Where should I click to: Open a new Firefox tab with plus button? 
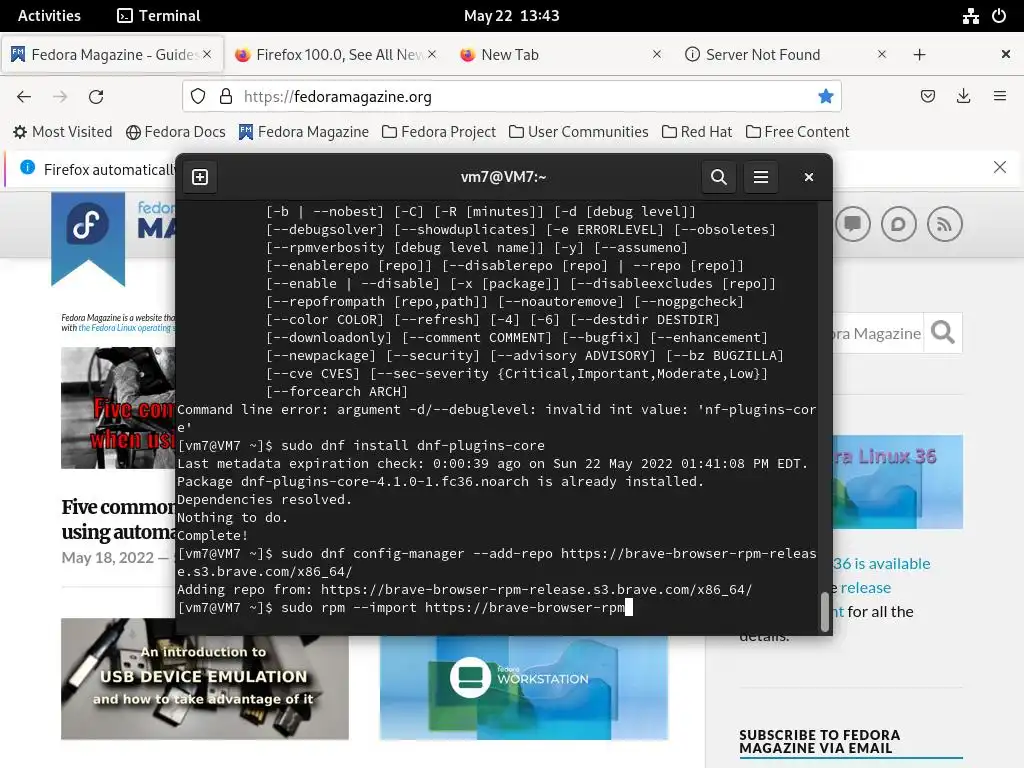coord(920,55)
